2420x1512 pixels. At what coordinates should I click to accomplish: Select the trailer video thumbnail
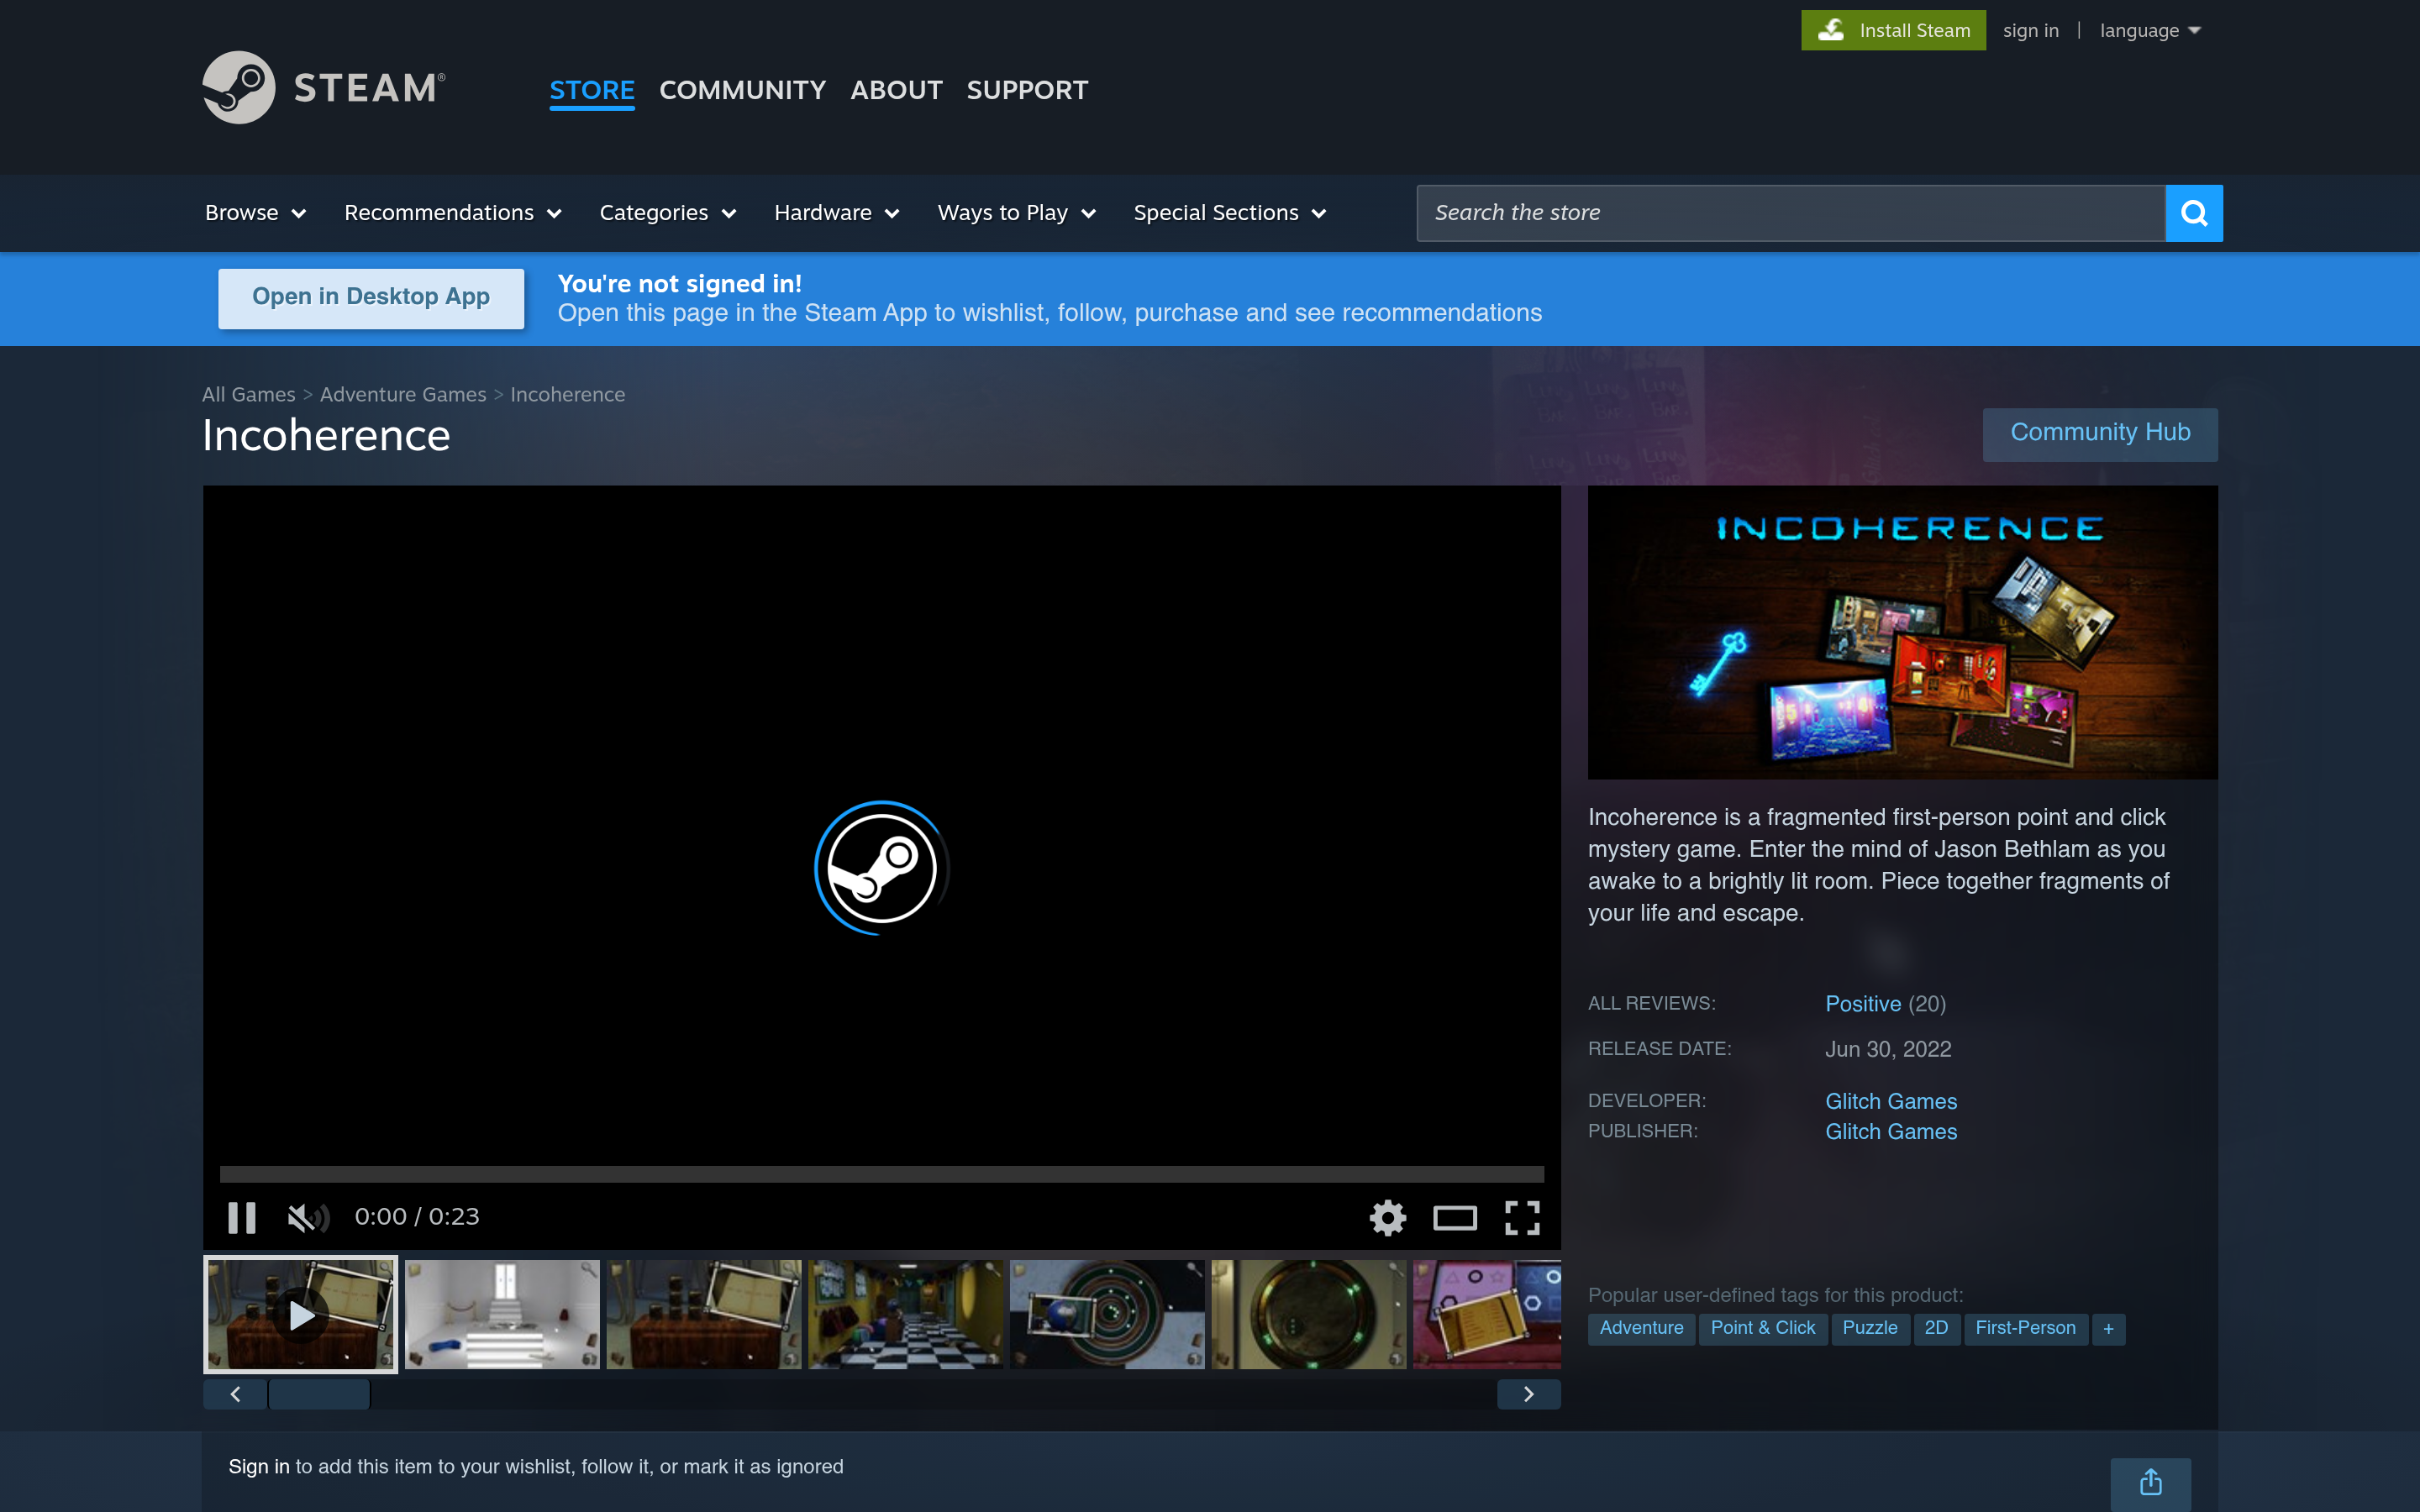tap(300, 1314)
